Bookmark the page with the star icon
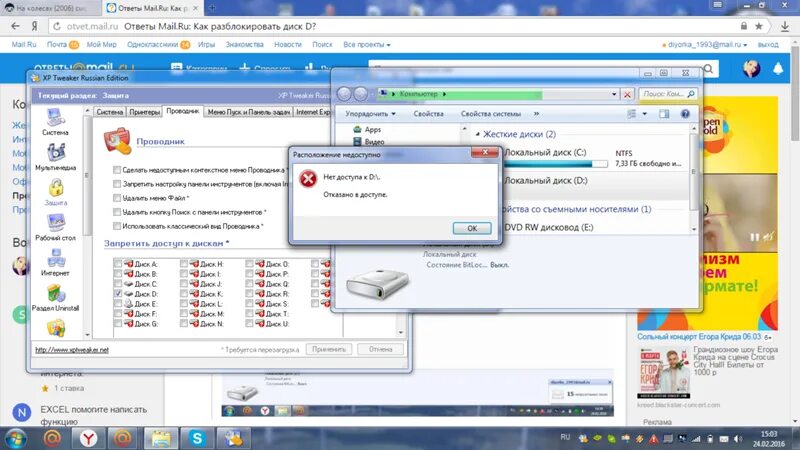 click(759, 26)
